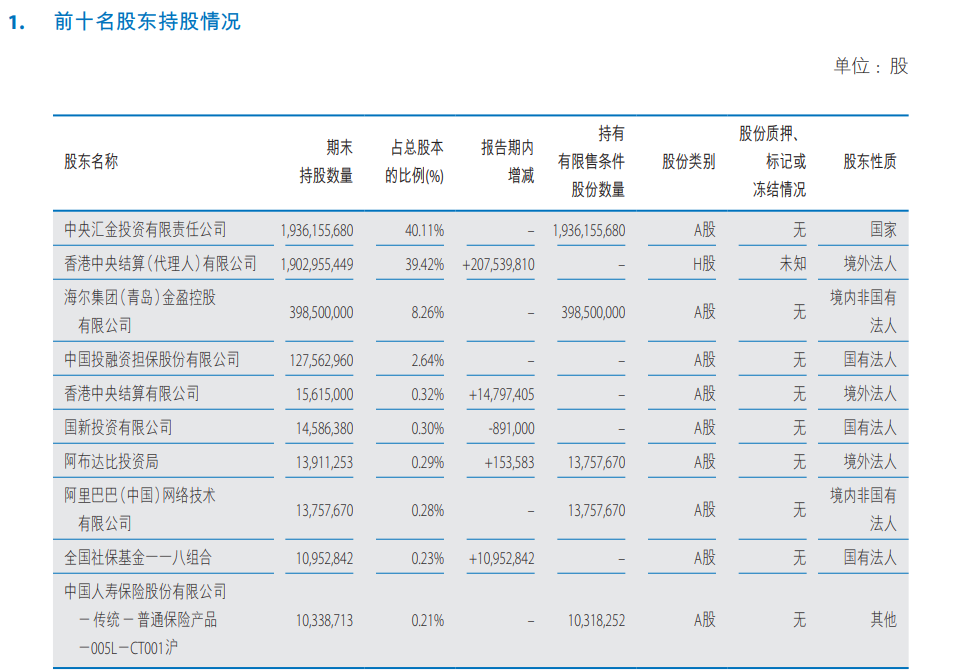Viewport: 955px width, 672px height.
Task: Click the 8.26% ratio cell
Action: (428, 313)
